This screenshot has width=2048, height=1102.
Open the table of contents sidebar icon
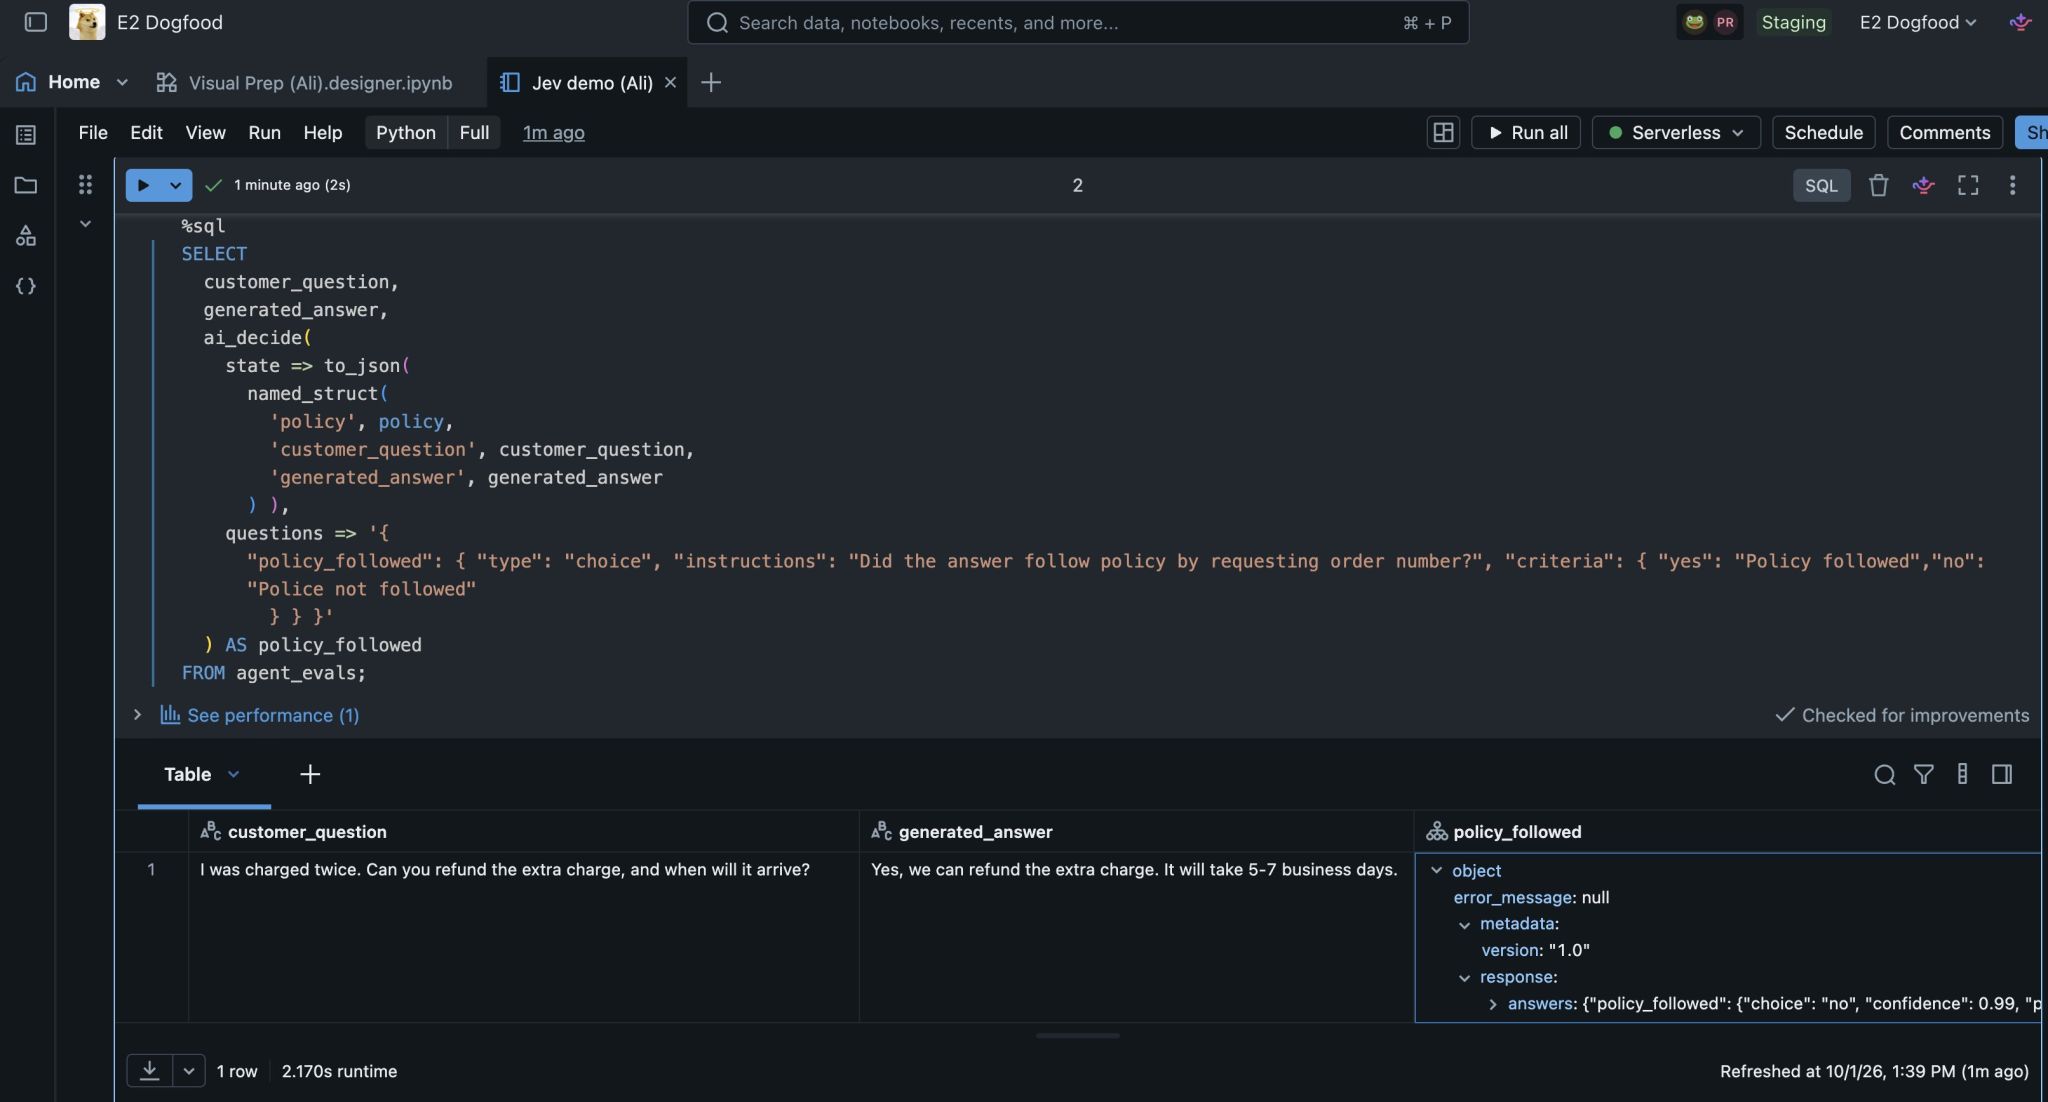pos(26,135)
